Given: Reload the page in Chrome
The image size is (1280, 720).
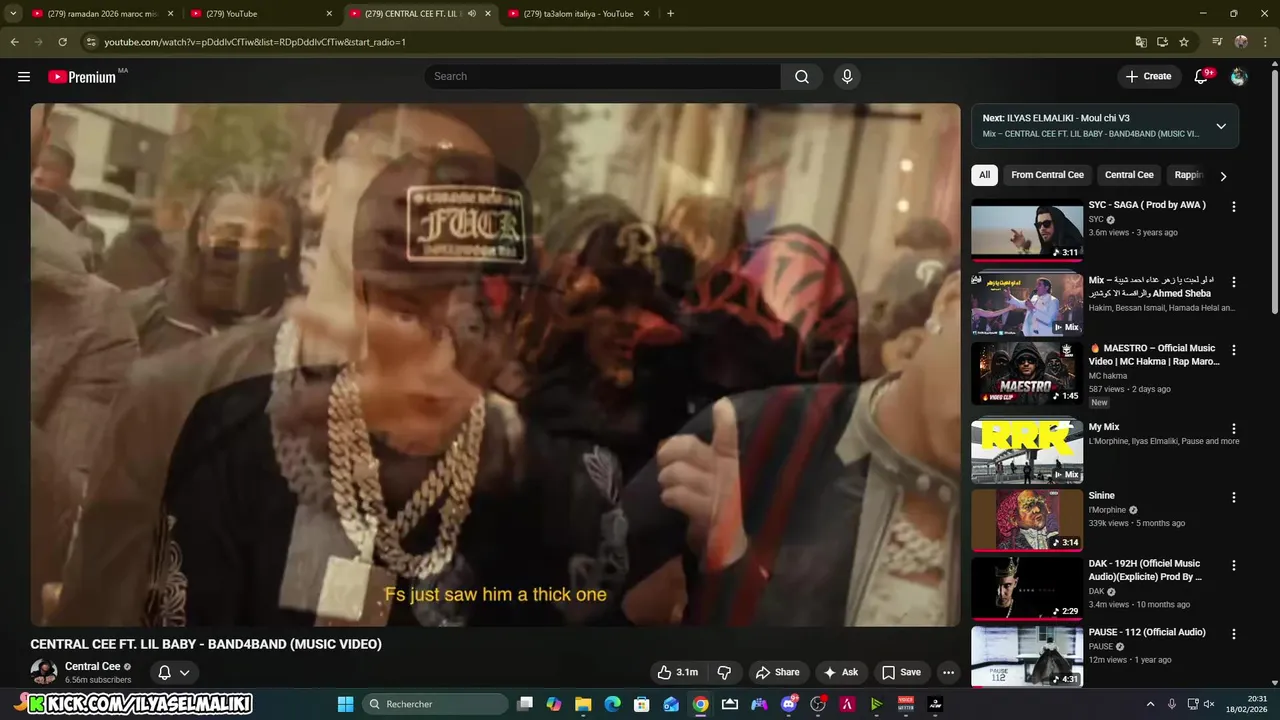Looking at the screenshot, I should tap(62, 42).
